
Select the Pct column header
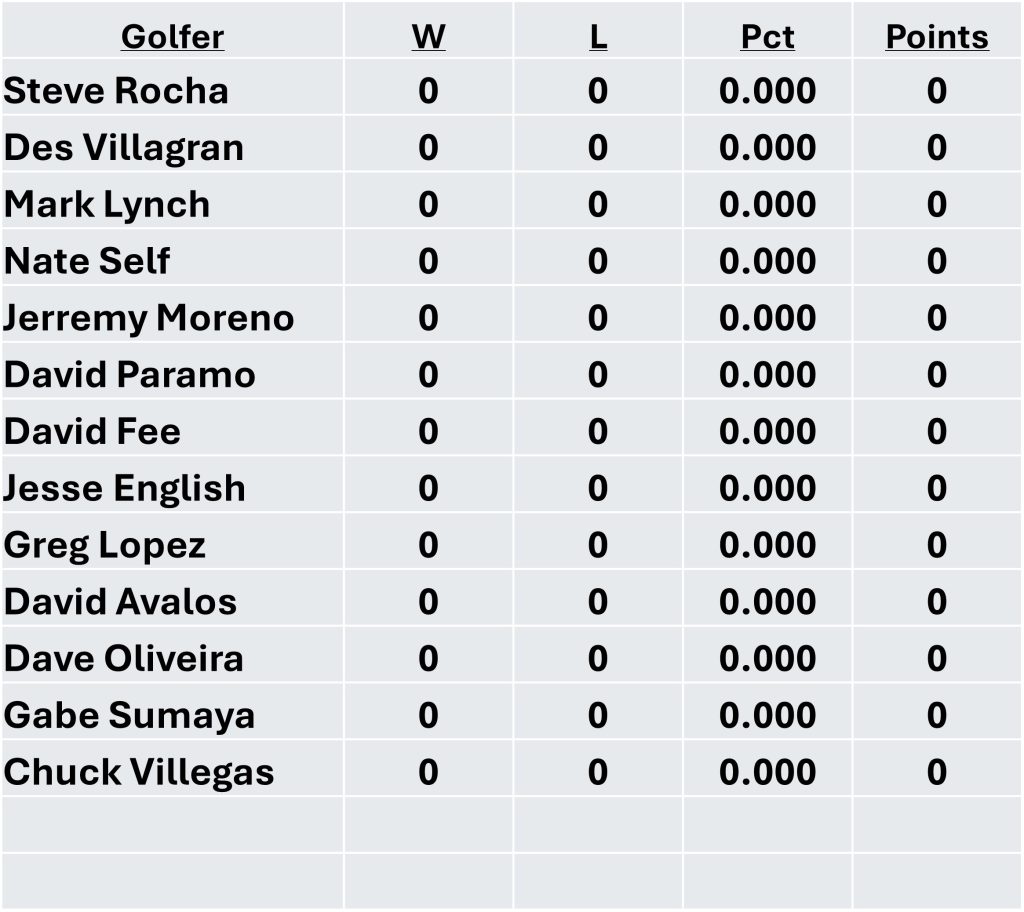click(x=767, y=37)
